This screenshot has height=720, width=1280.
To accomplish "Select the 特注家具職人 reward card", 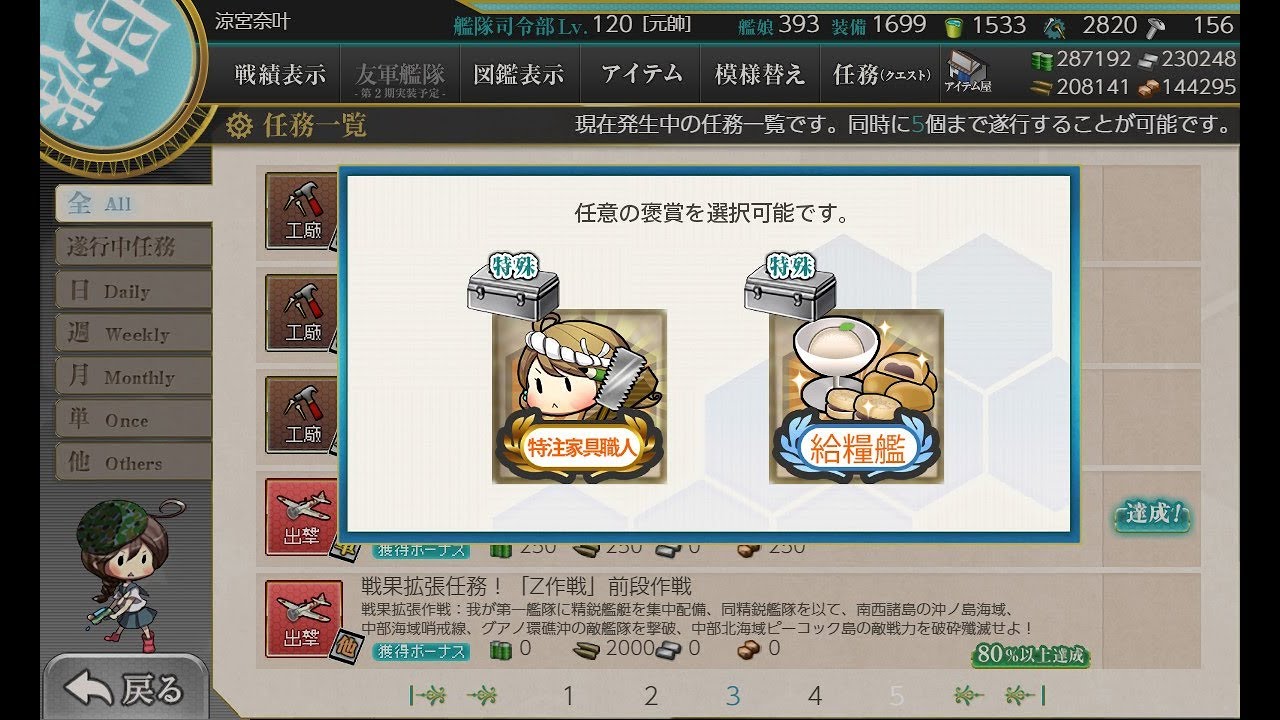I will 579,397.
